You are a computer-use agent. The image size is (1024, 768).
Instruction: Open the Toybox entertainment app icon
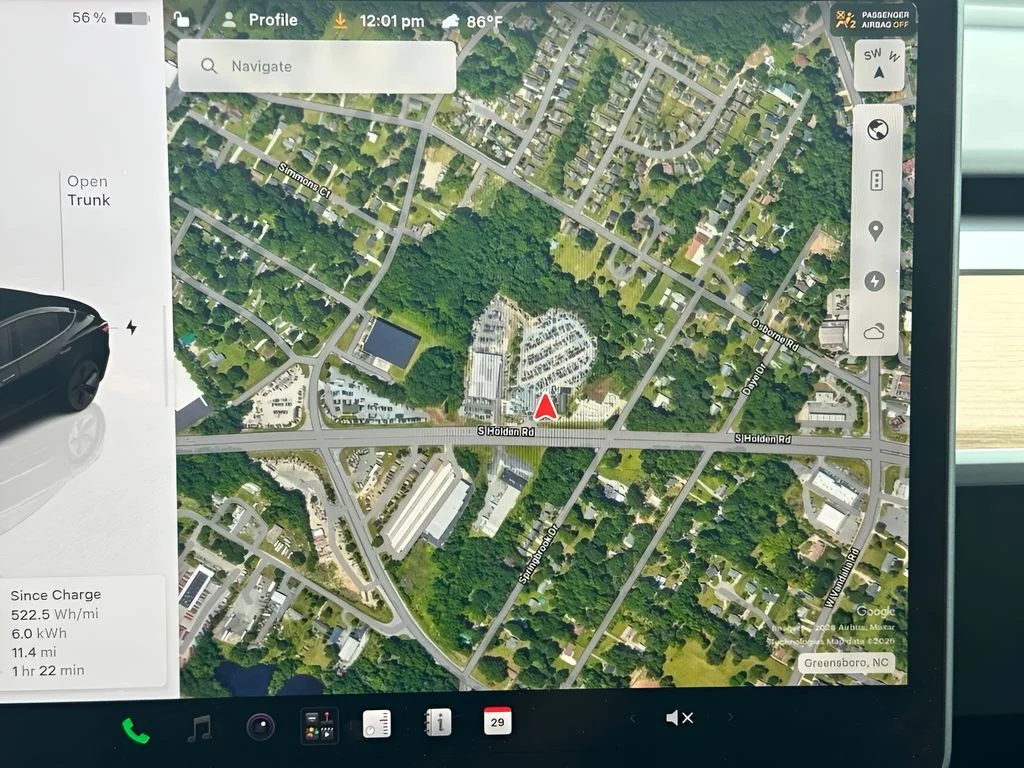pos(319,726)
